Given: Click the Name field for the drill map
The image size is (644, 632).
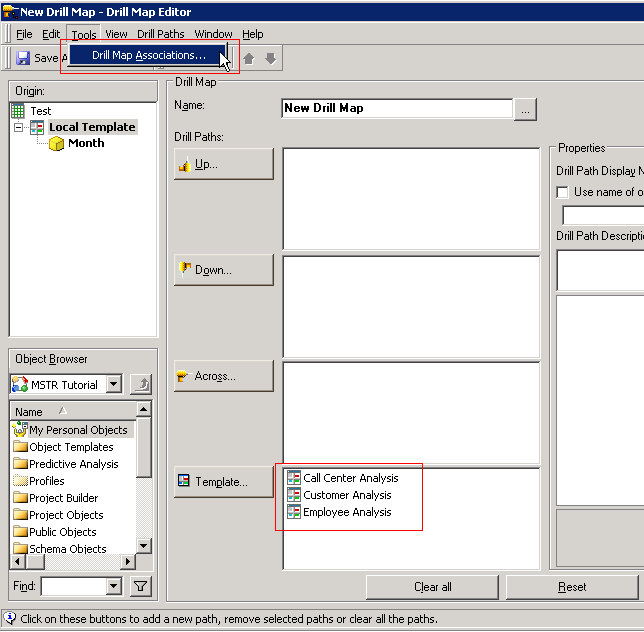Looking at the screenshot, I should coord(396,108).
